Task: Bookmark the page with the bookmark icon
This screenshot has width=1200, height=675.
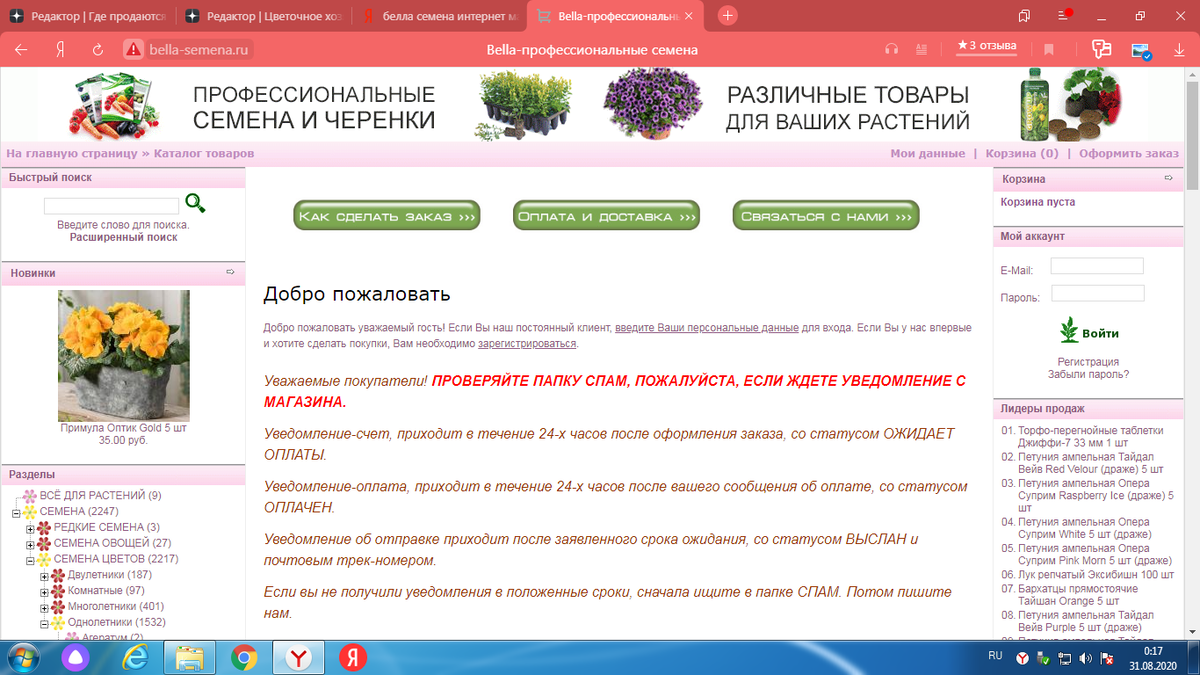Action: pyautogui.click(x=1049, y=49)
